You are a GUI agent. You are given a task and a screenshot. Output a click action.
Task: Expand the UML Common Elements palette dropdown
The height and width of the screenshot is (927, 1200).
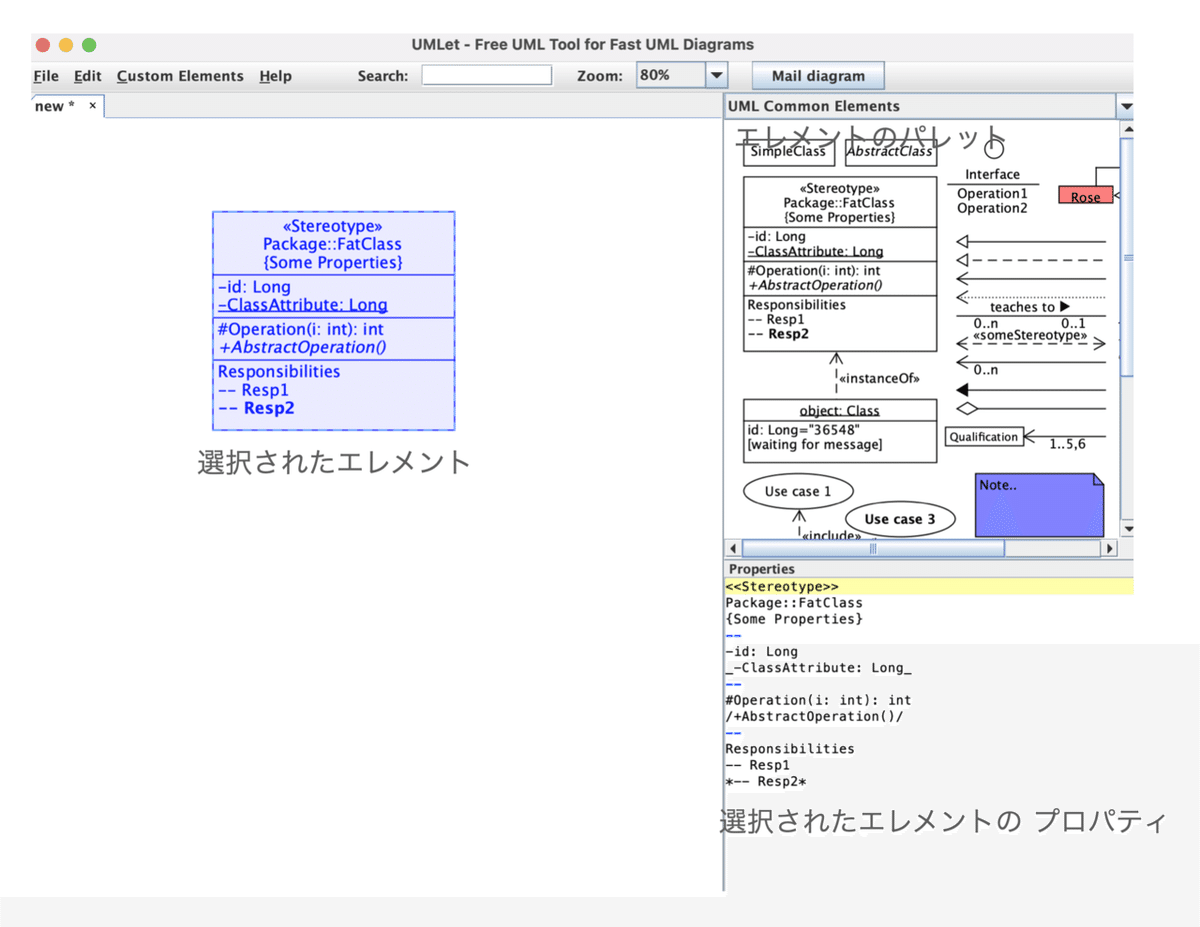pos(1126,106)
